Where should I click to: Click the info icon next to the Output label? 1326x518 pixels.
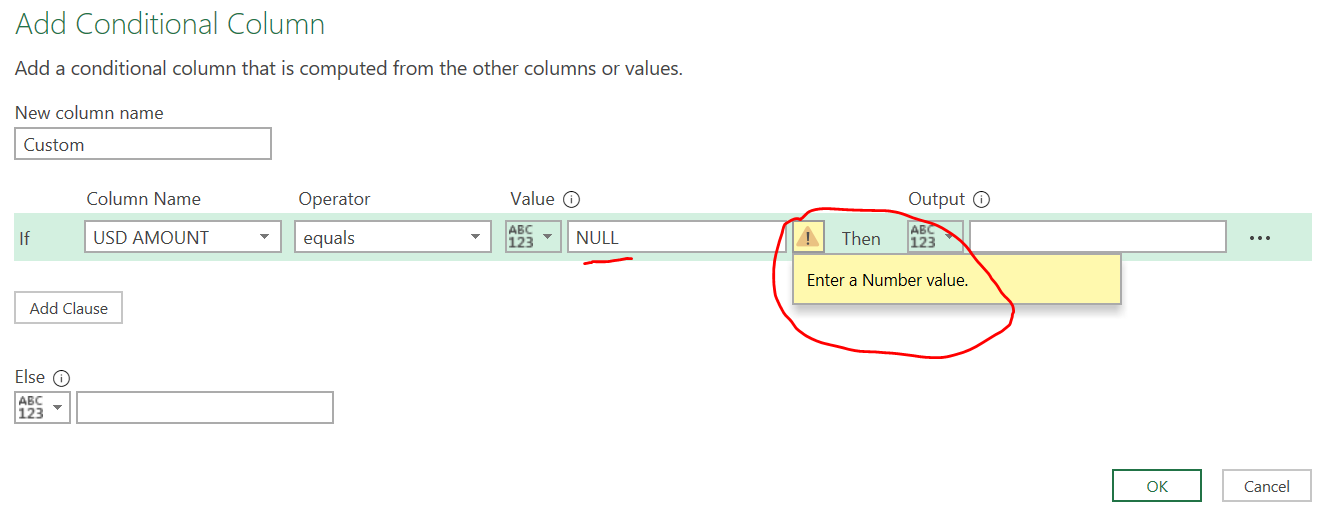(x=982, y=199)
